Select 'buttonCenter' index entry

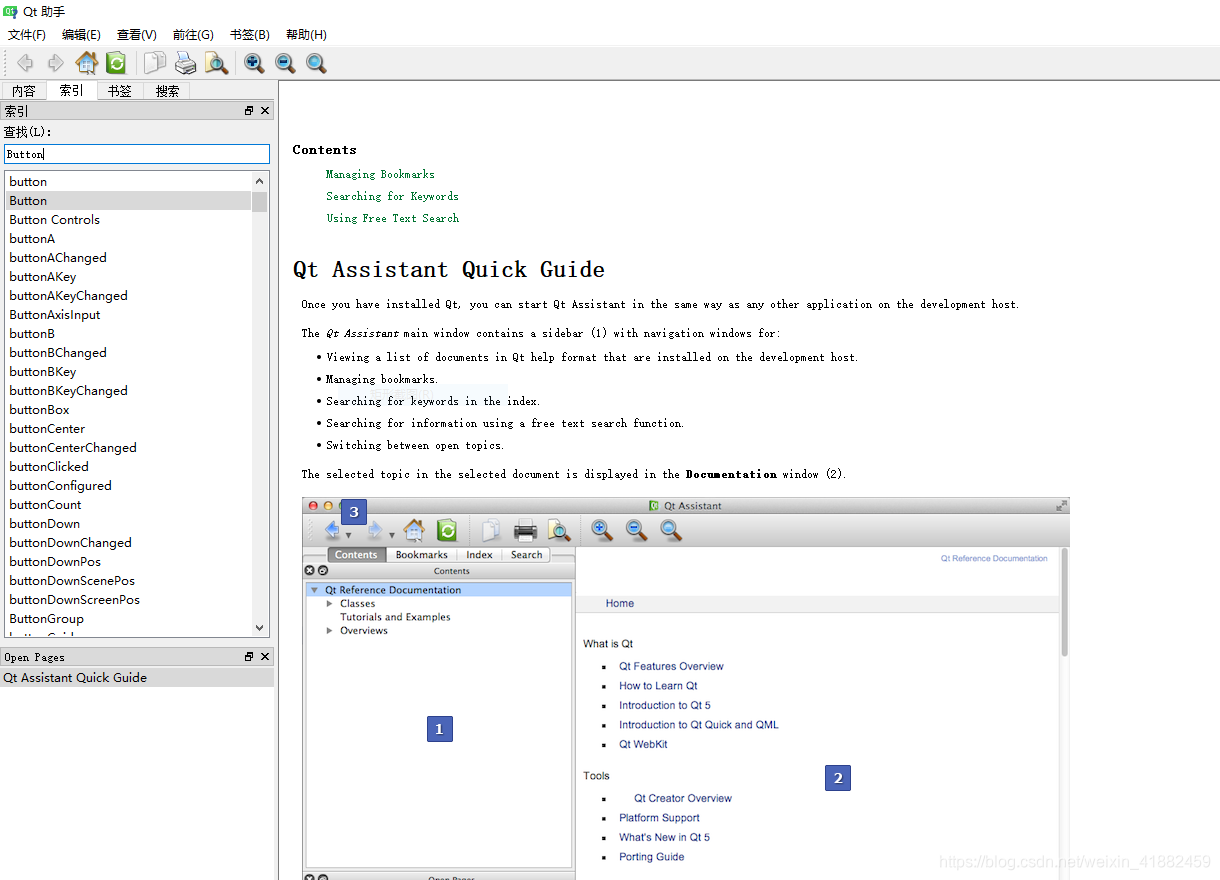coord(128,429)
